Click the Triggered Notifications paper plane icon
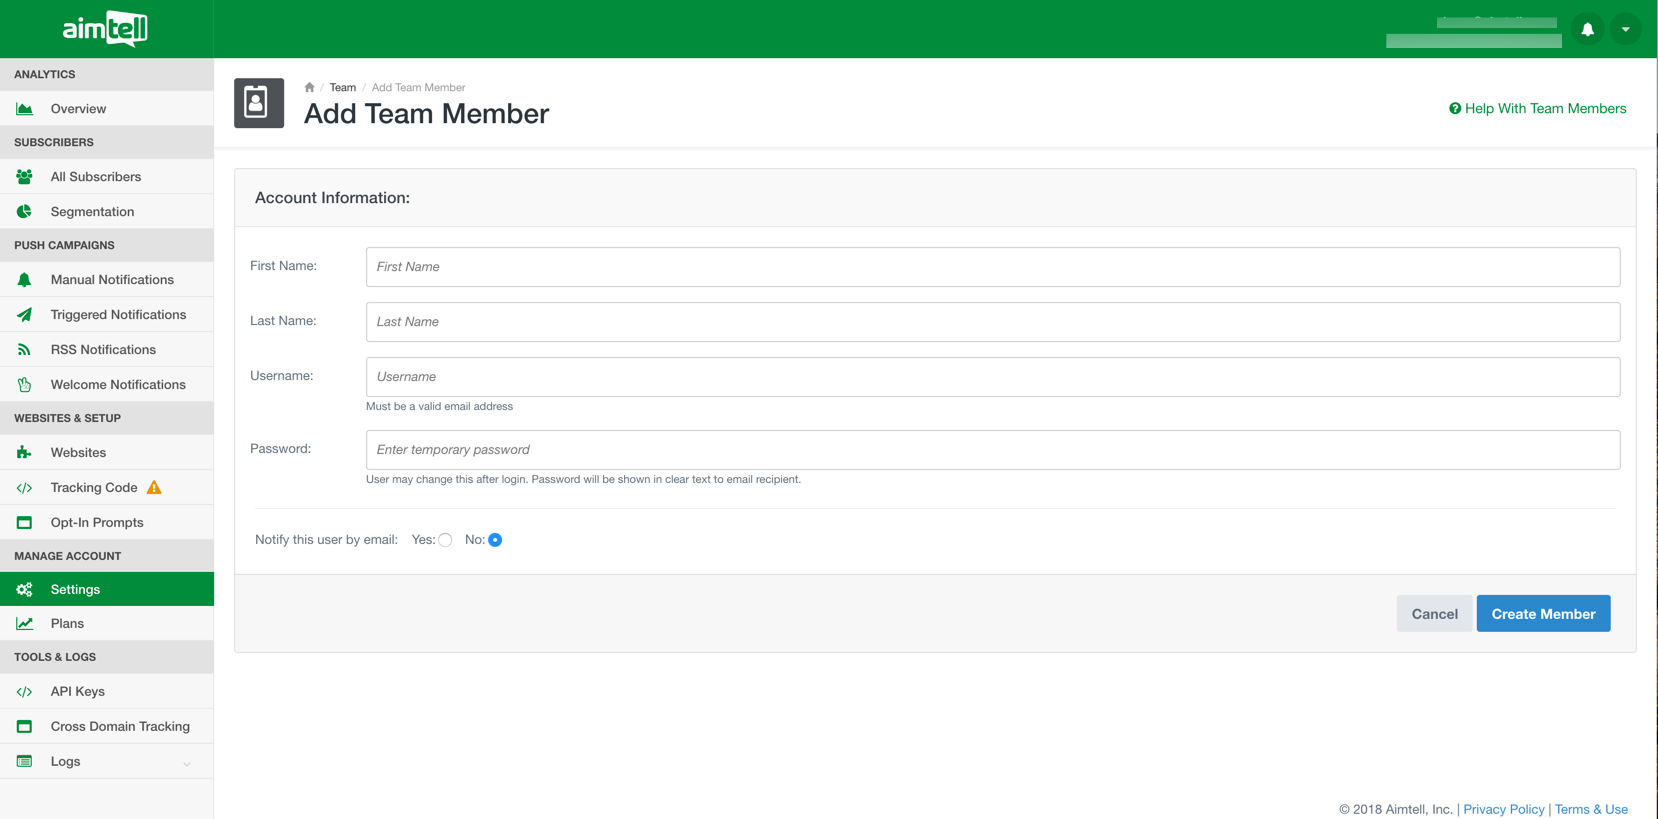The height and width of the screenshot is (819, 1658). pos(25,315)
